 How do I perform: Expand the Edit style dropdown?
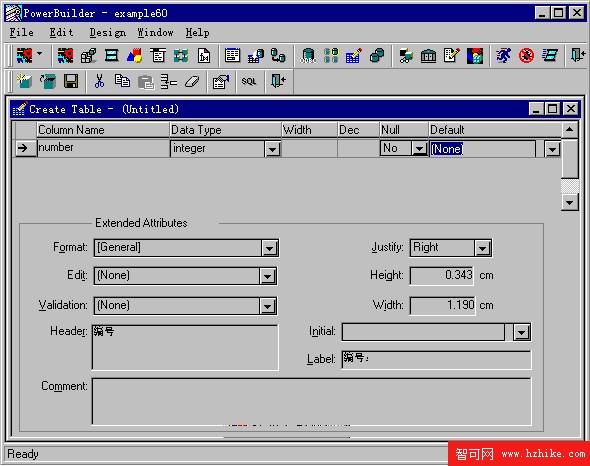tap(268, 276)
